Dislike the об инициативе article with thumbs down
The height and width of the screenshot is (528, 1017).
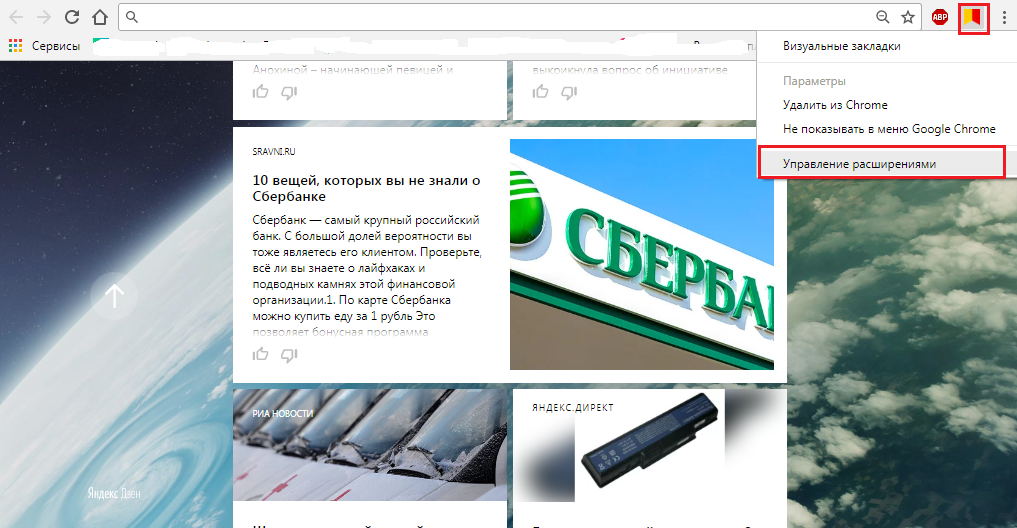pyautogui.click(x=569, y=93)
